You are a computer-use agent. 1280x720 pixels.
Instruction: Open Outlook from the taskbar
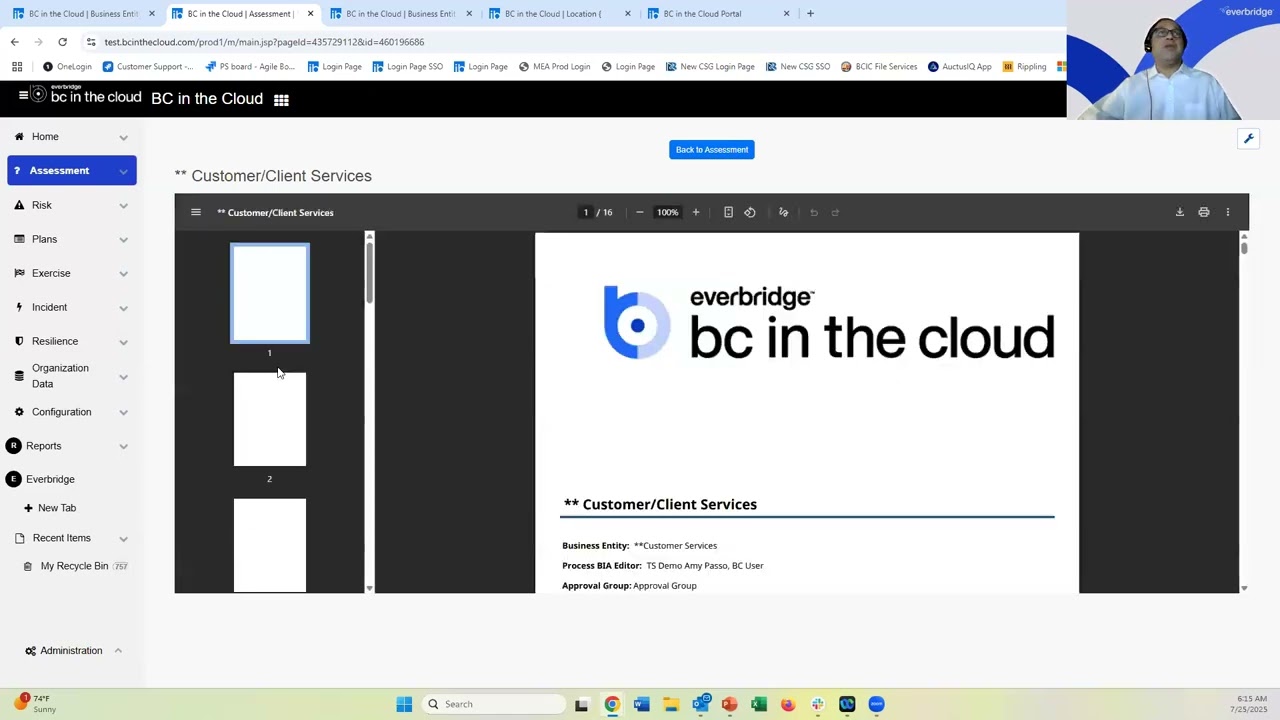700,704
